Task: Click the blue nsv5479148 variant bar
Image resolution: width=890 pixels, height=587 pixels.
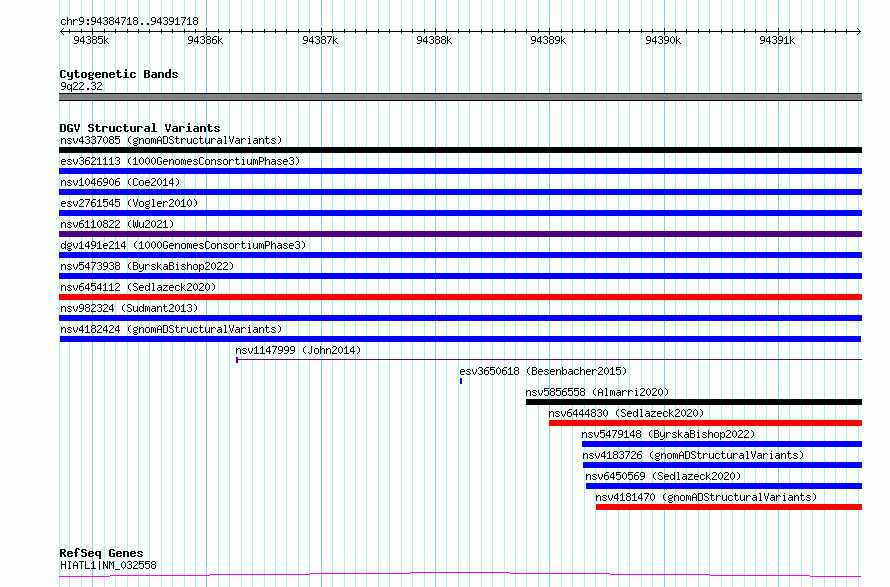Action: click(722, 445)
